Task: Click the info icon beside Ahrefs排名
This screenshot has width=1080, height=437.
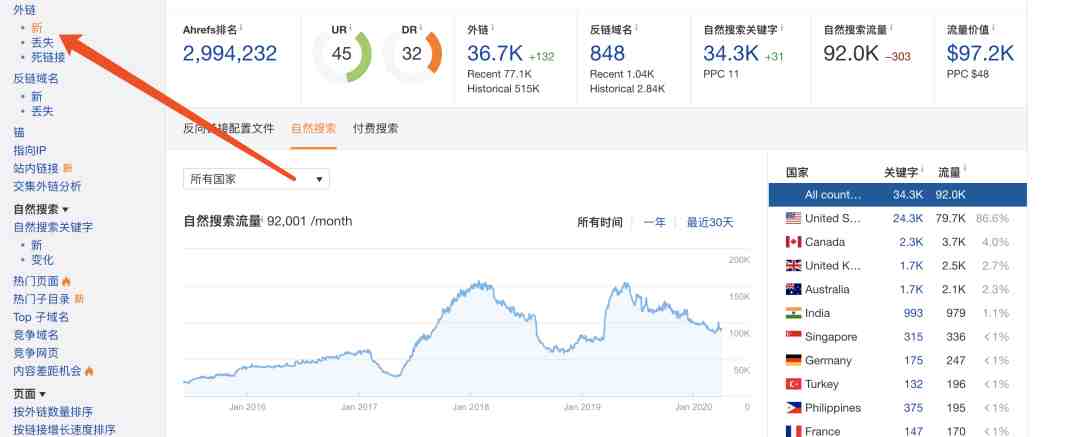Action: tap(240, 27)
